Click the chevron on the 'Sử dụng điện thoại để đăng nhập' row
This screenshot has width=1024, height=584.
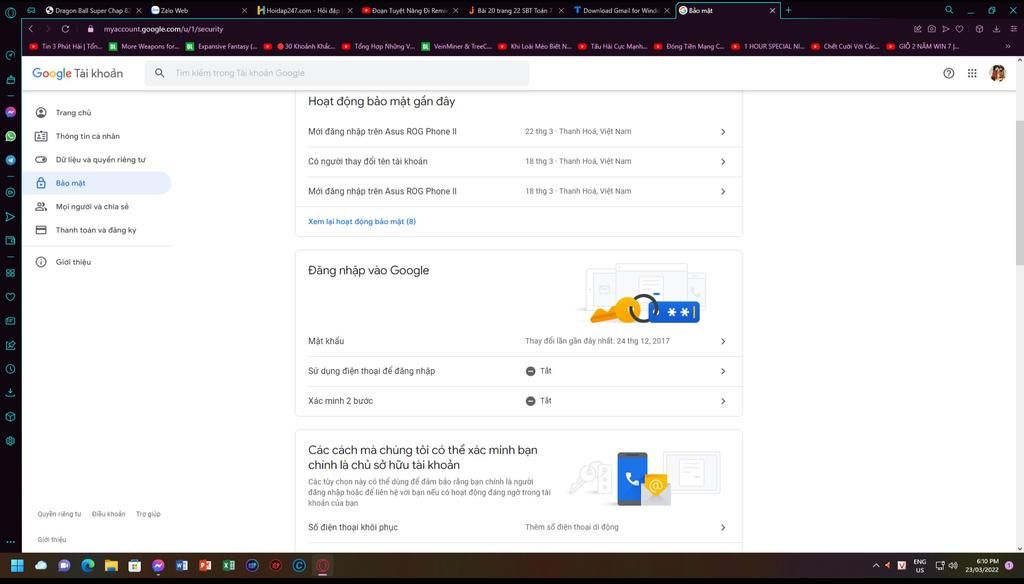click(723, 371)
